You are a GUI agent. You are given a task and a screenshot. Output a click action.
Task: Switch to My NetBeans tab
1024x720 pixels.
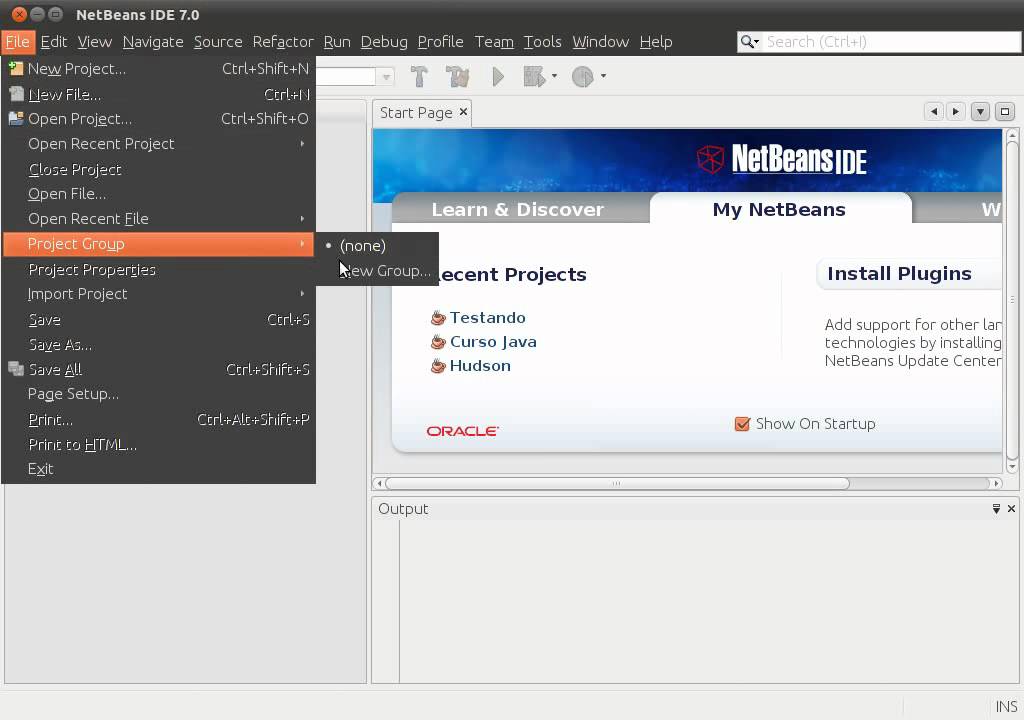(x=779, y=209)
